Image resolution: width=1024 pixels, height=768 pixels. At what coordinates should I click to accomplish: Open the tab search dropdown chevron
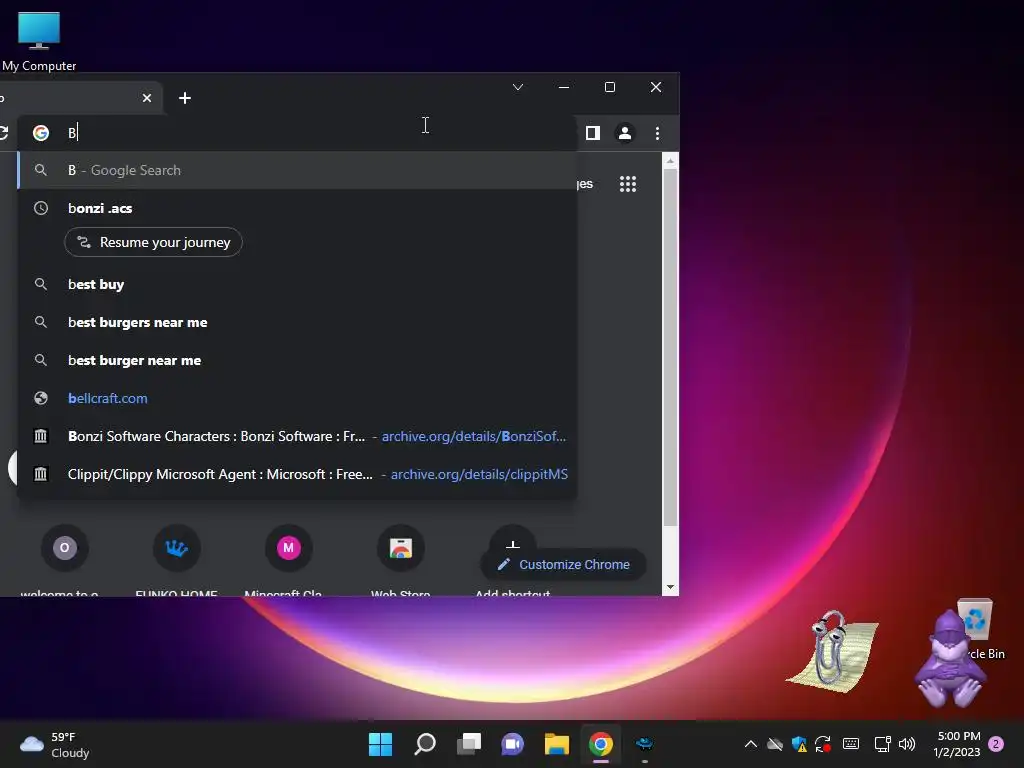518,87
